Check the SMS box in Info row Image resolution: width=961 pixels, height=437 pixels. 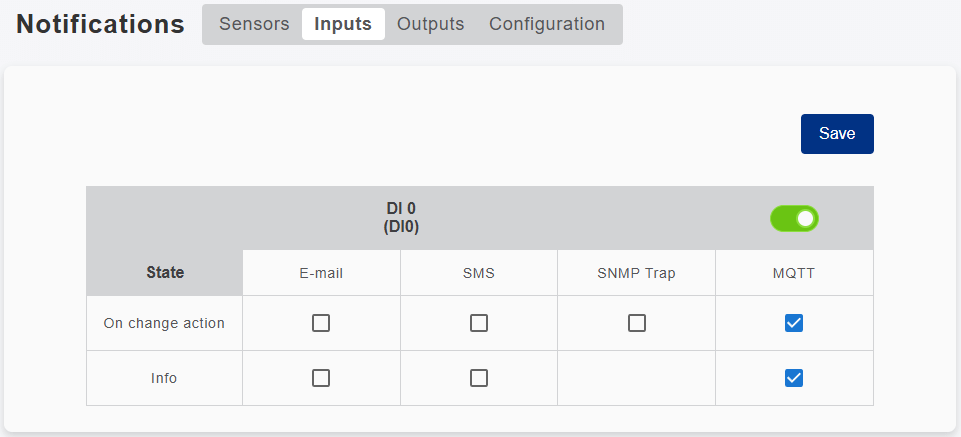coord(479,378)
